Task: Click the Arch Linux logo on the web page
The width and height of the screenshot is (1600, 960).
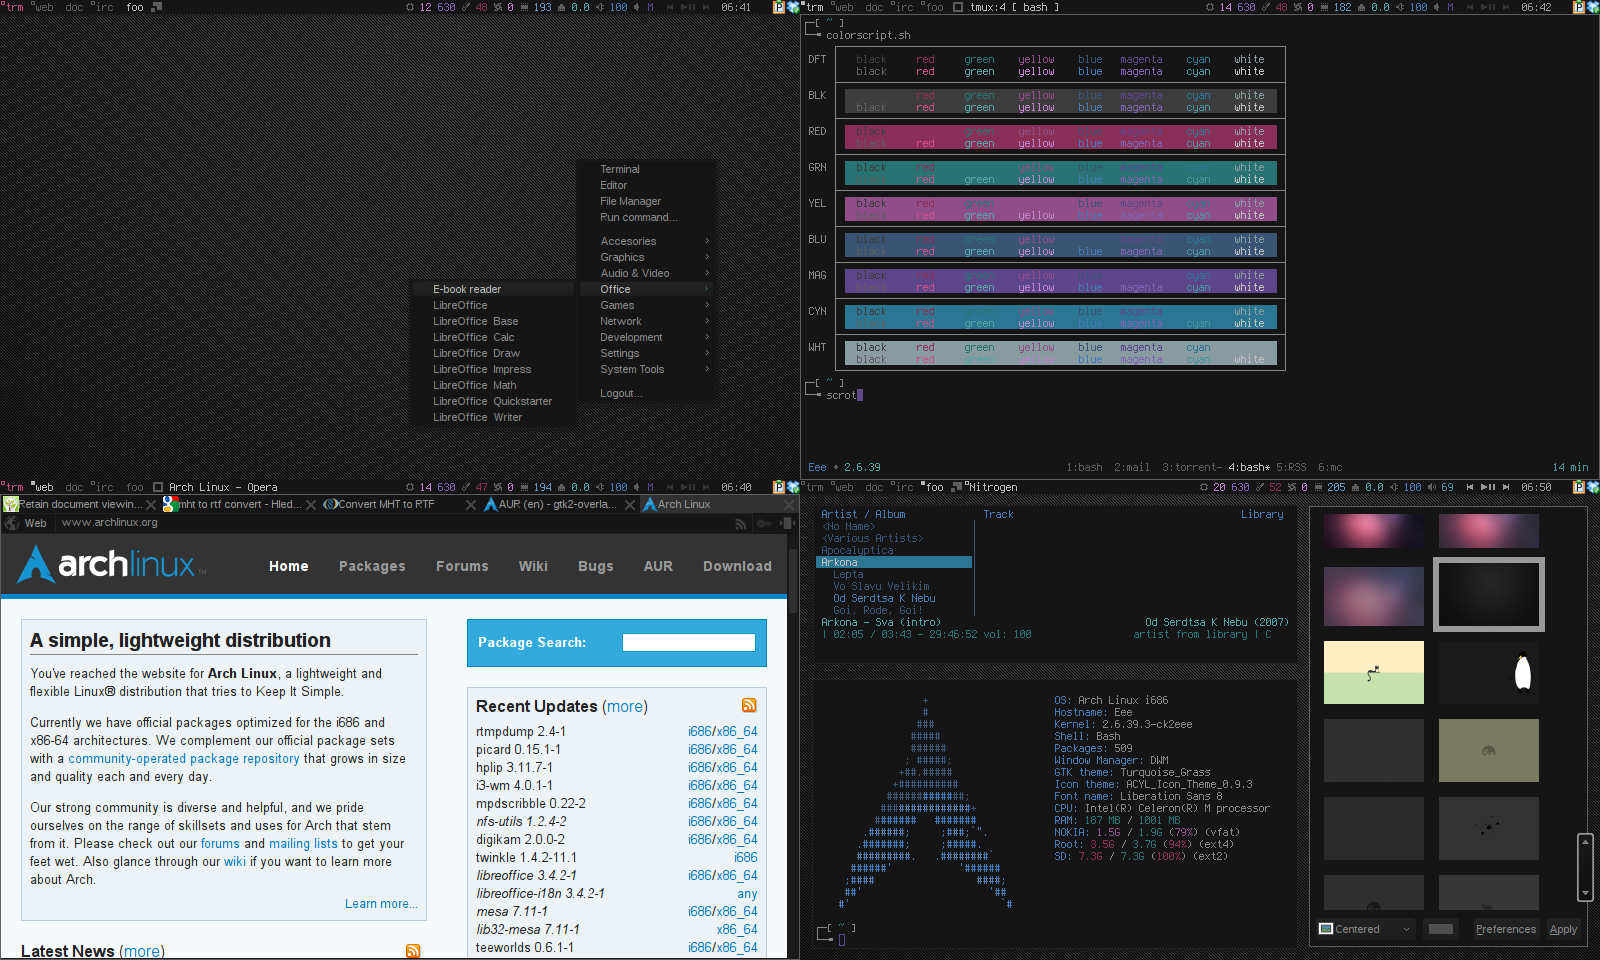Action: pyautogui.click(x=111, y=564)
